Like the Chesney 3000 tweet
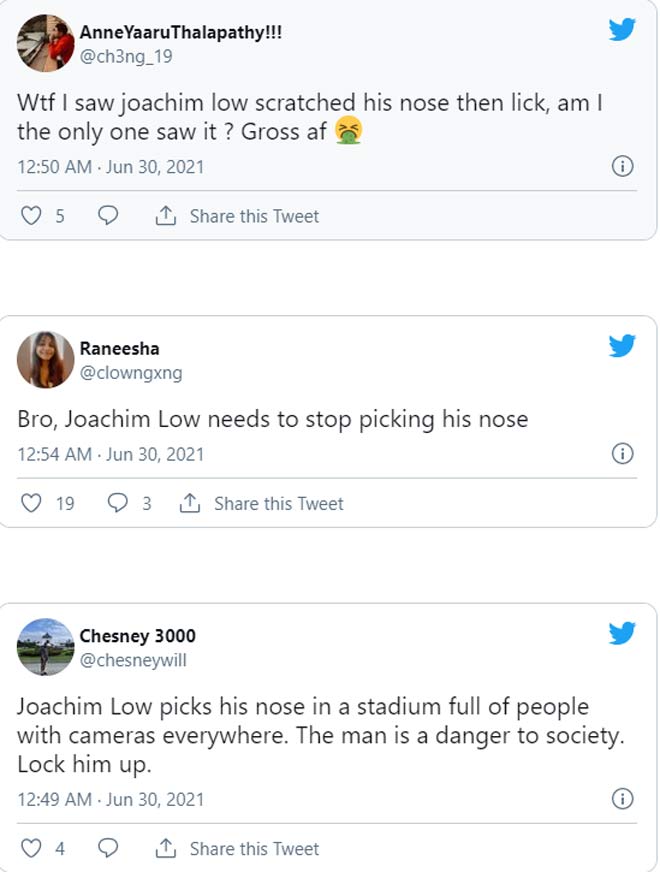The height and width of the screenshot is (872, 660). [x=32, y=849]
